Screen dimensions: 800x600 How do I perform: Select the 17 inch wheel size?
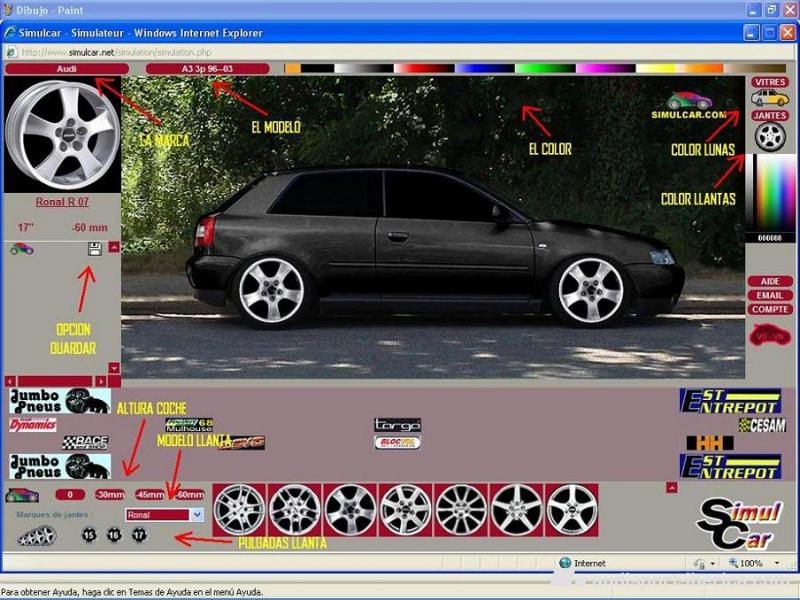[x=138, y=535]
